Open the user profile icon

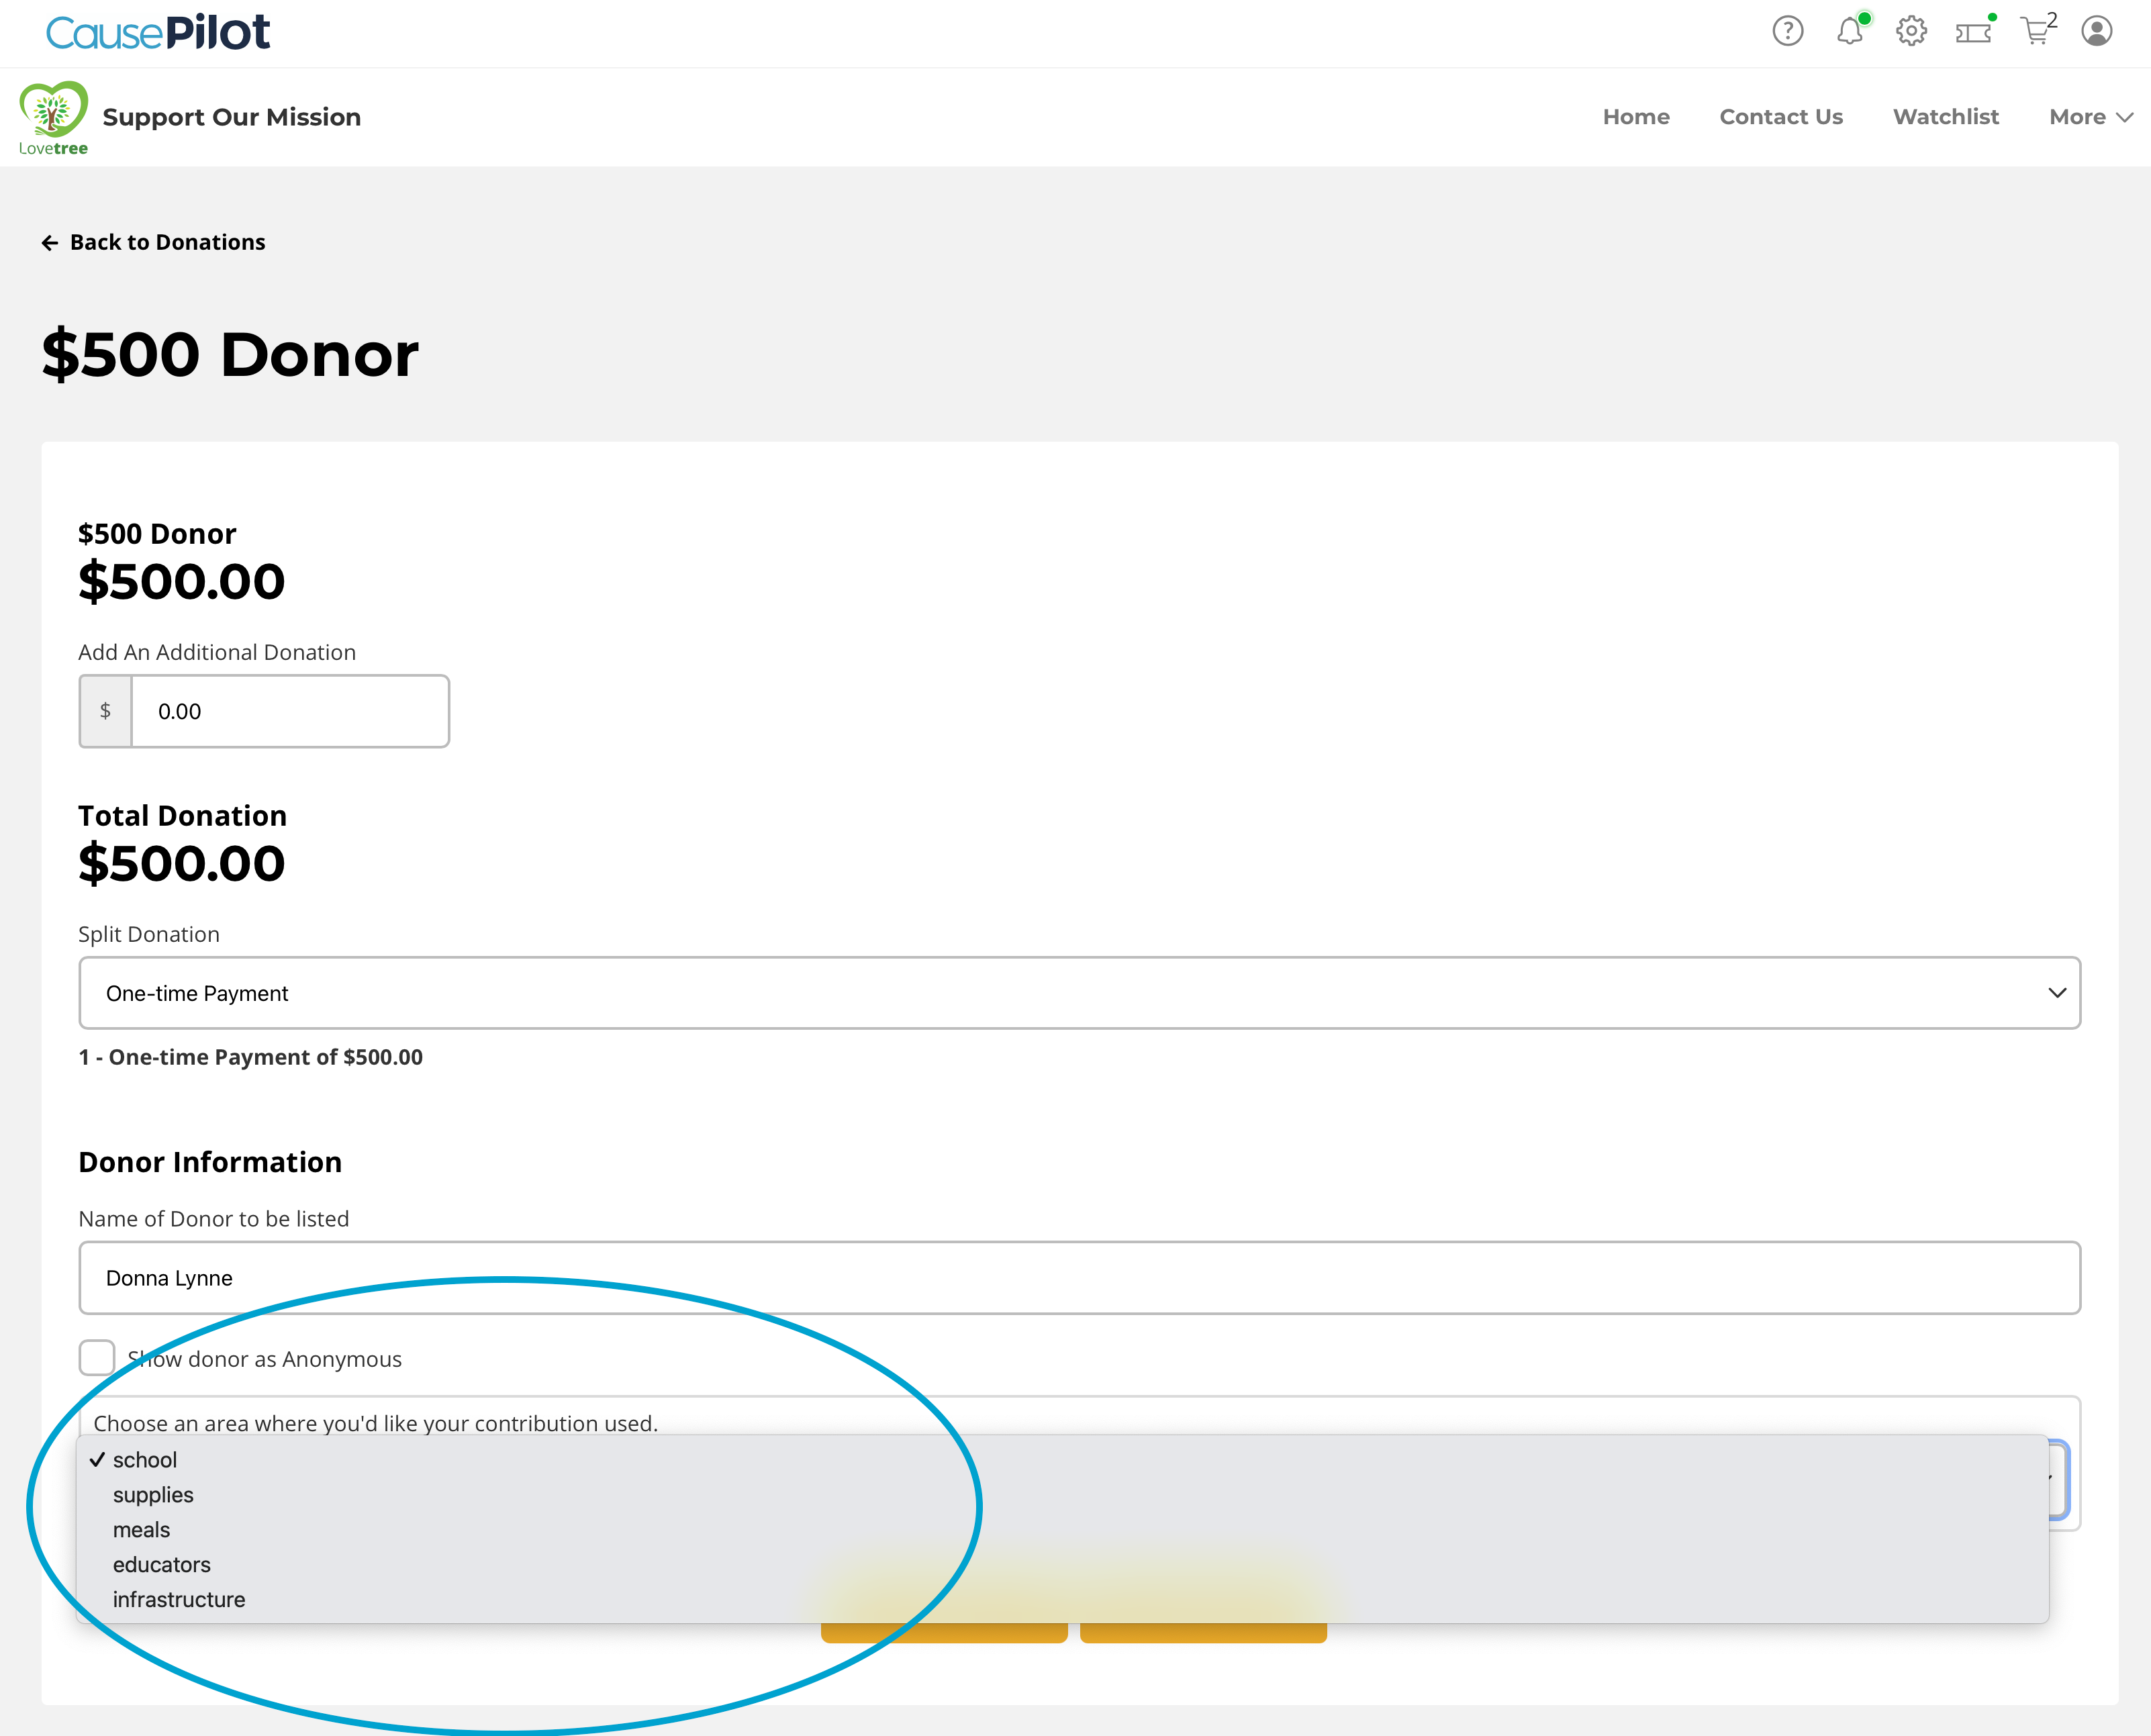[x=2097, y=31]
